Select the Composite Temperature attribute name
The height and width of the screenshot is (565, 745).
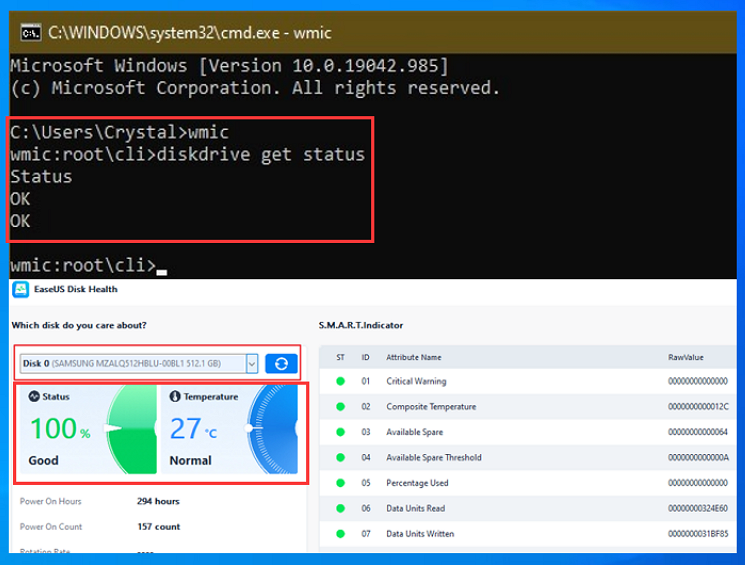point(431,407)
